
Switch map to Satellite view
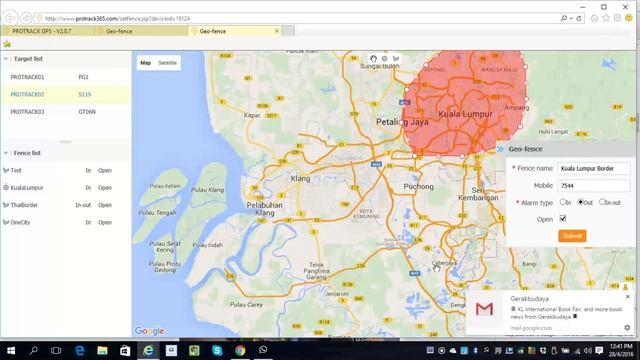coord(167,63)
